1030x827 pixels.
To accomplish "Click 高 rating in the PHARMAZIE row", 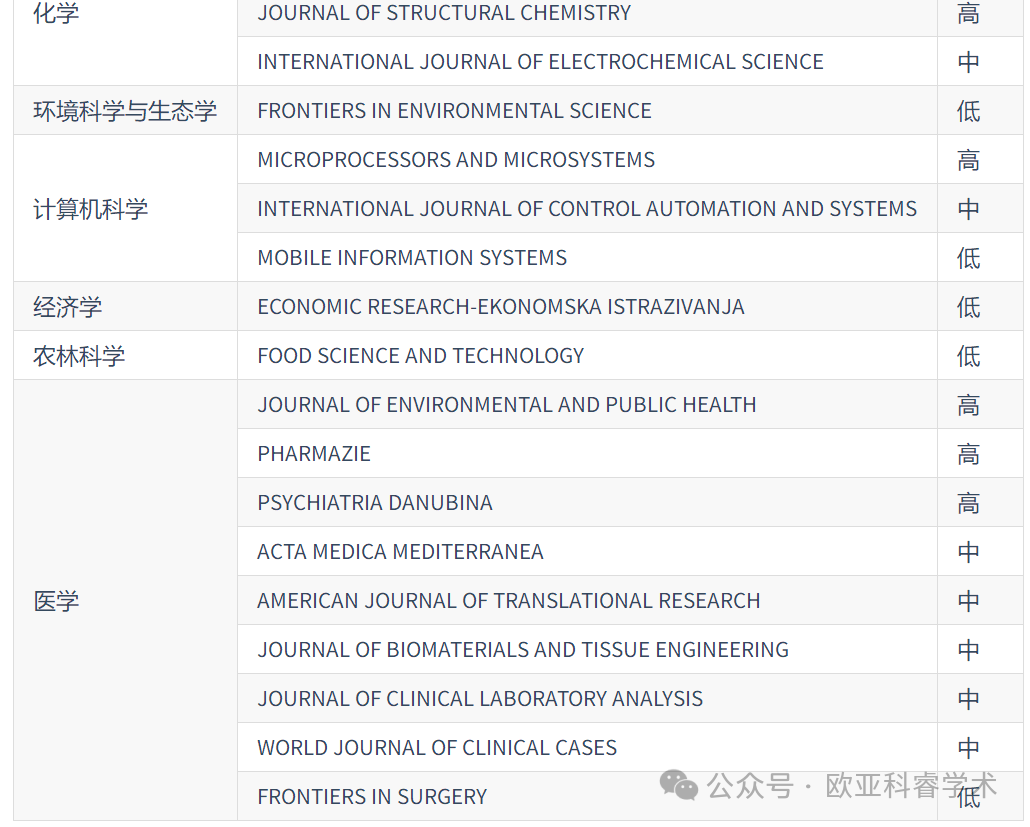I will tap(968, 454).
